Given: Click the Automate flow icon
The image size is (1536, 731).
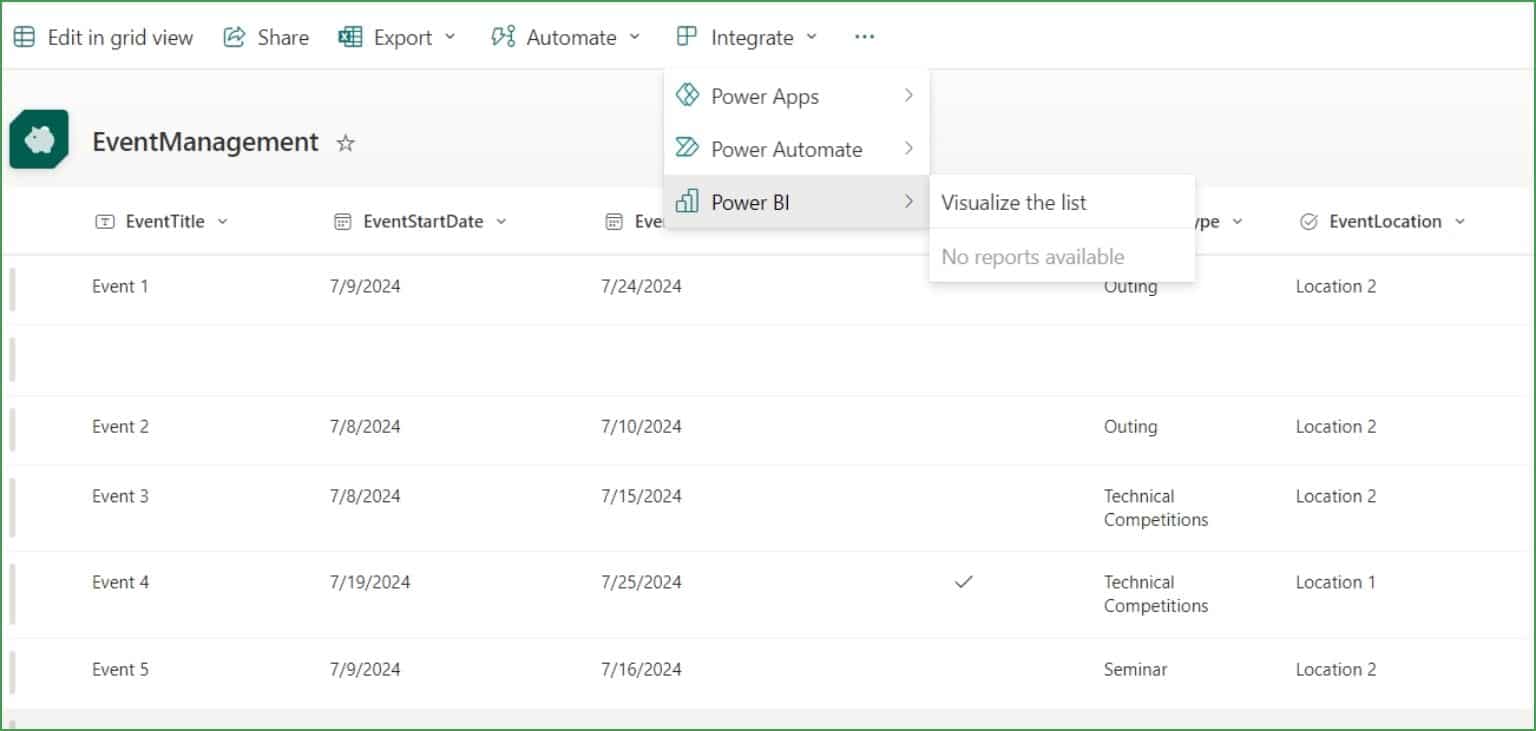Looking at the screenshot, I should click(502, 37).
